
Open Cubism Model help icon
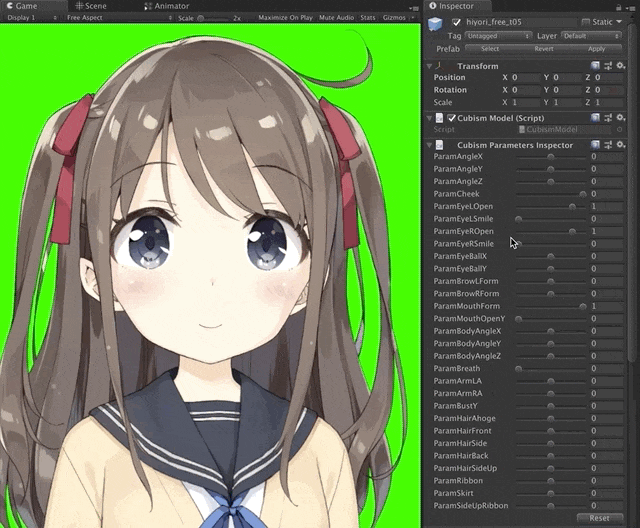point(596,118)
